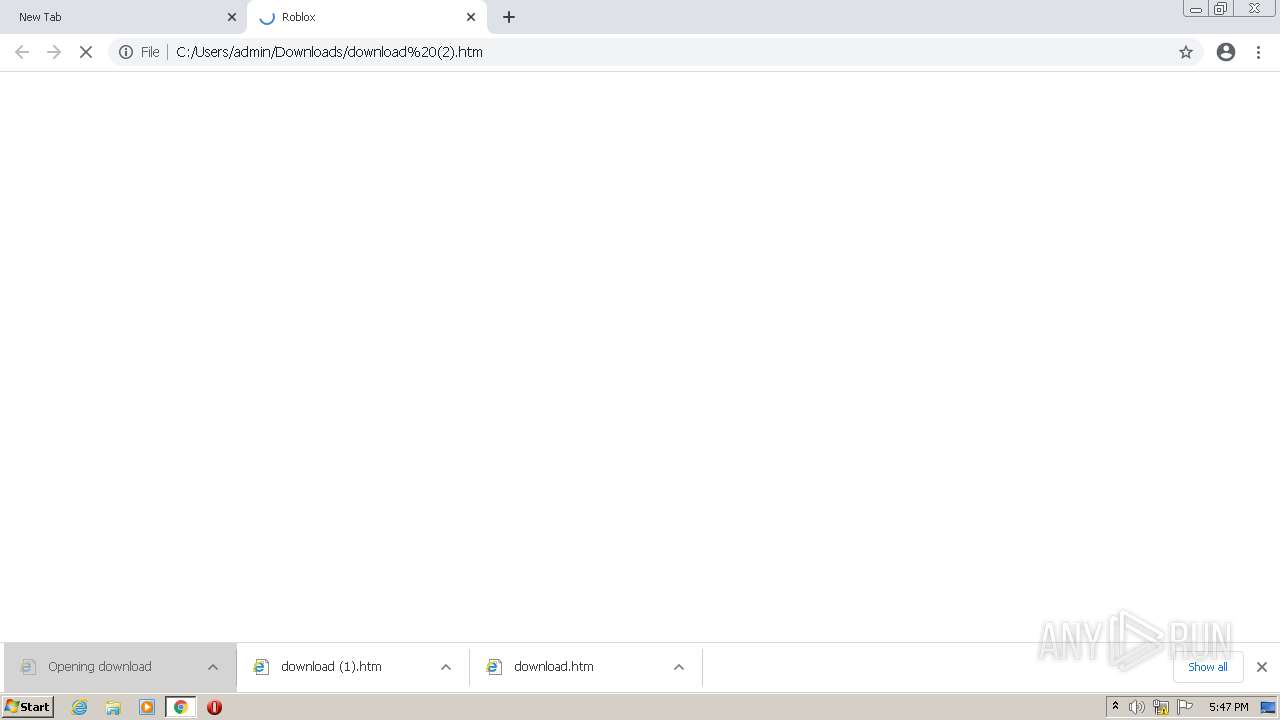1280x720 pixels.
Task: Open Chrome three-dot menu
Action: (x=1259, y=52)
